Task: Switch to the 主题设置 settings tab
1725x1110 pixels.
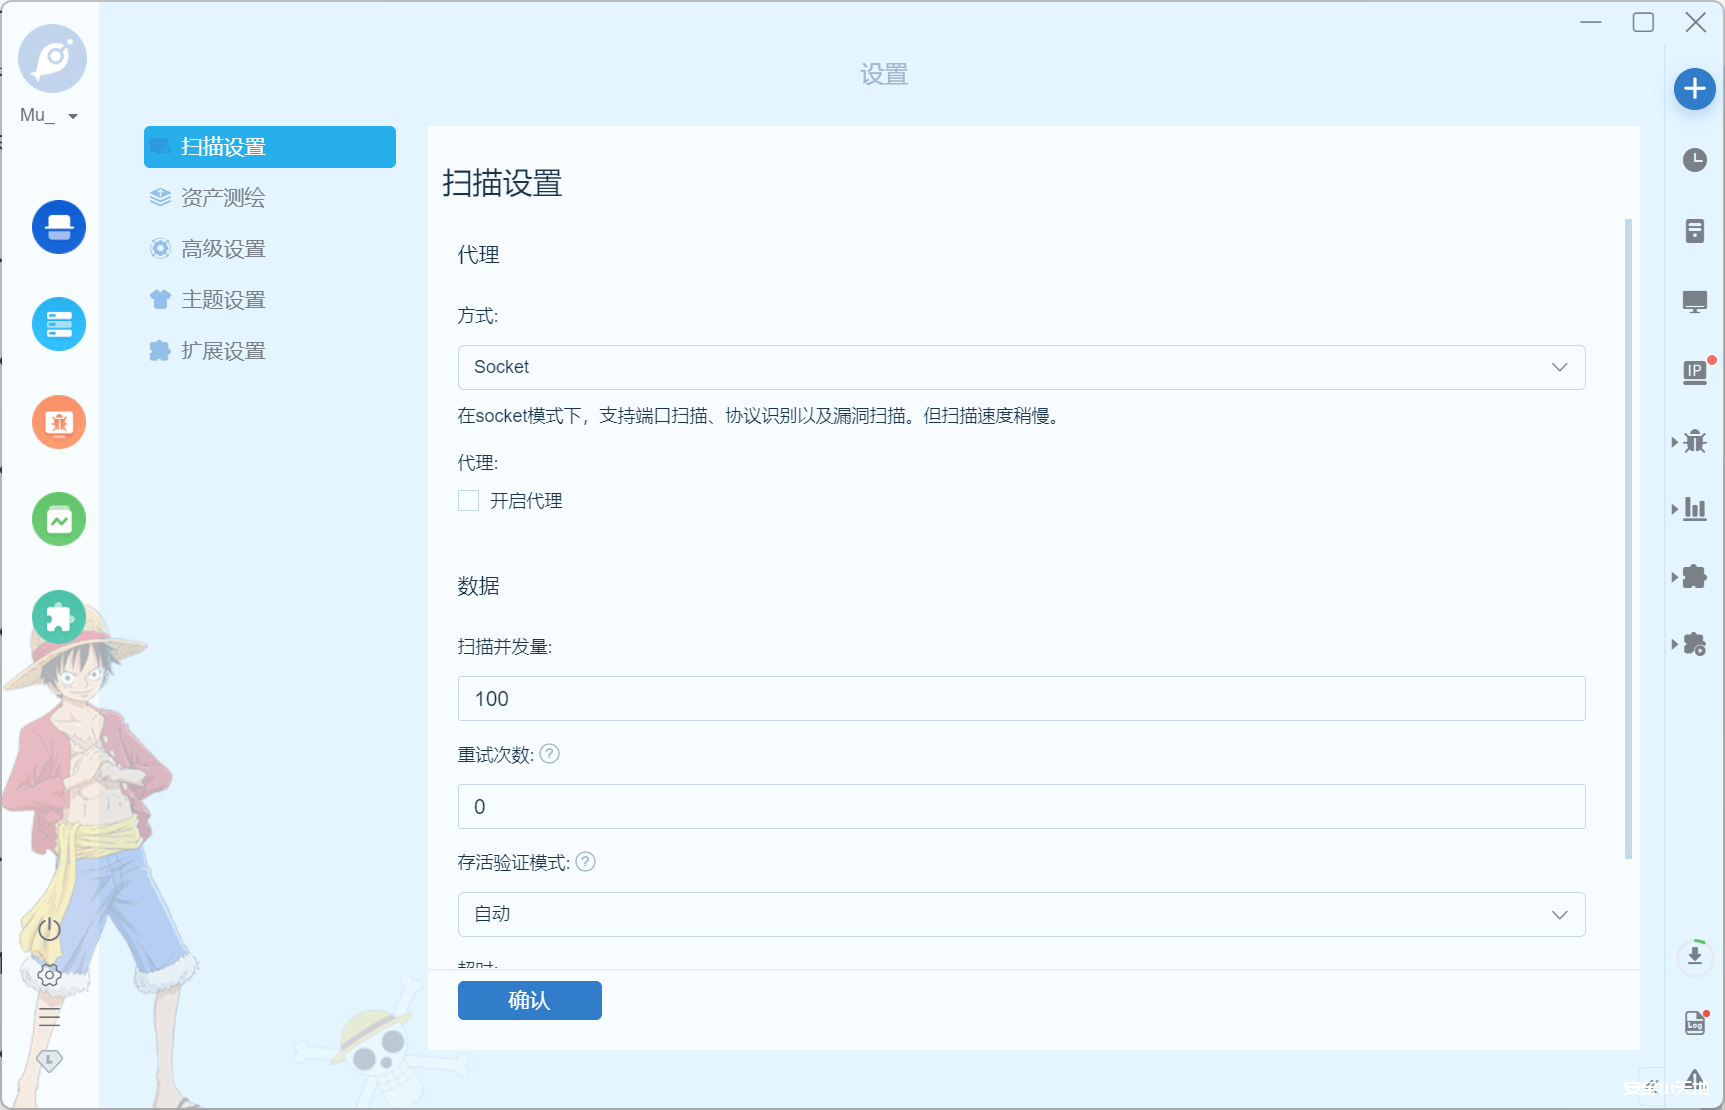Action: pyautogui.click(x=222, y=299)
